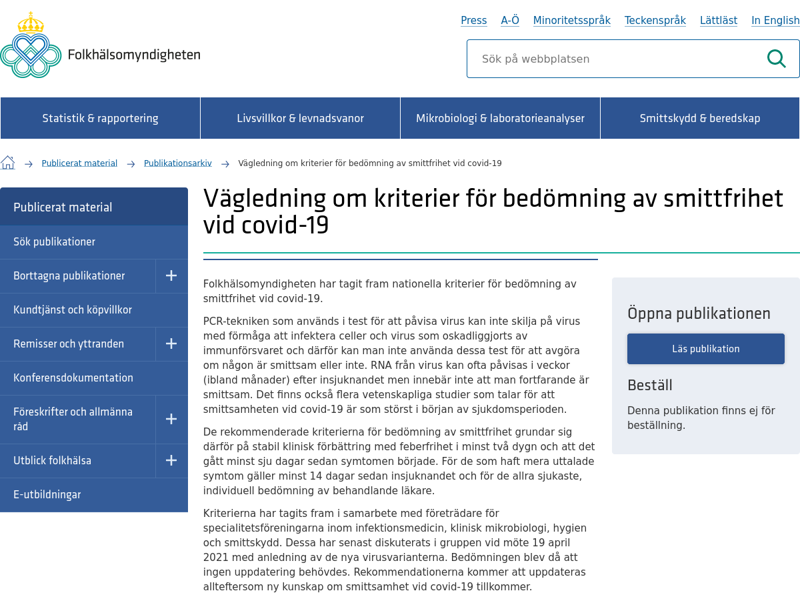Viewport: 800px width, 607px height.
Task: Open the Teckenspråk link
Action: (655, 20)
